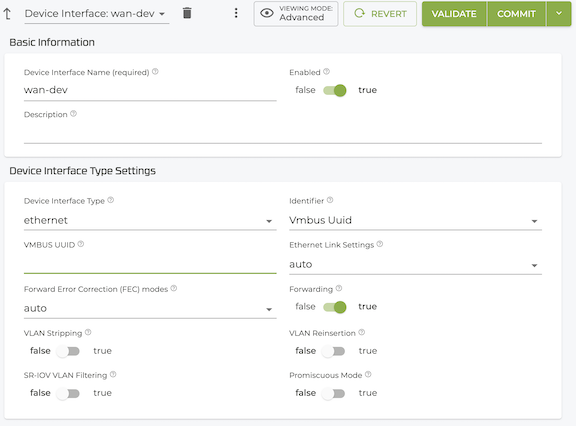576x426 pixels.
Task: Delete the wan-dev interface via trash icon
Action: click(x=187, y=13)
